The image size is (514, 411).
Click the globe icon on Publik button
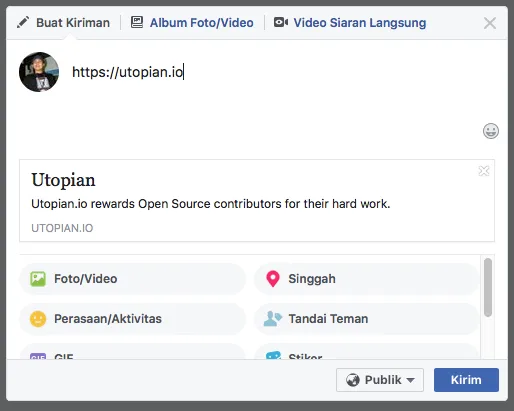(353, 380)
